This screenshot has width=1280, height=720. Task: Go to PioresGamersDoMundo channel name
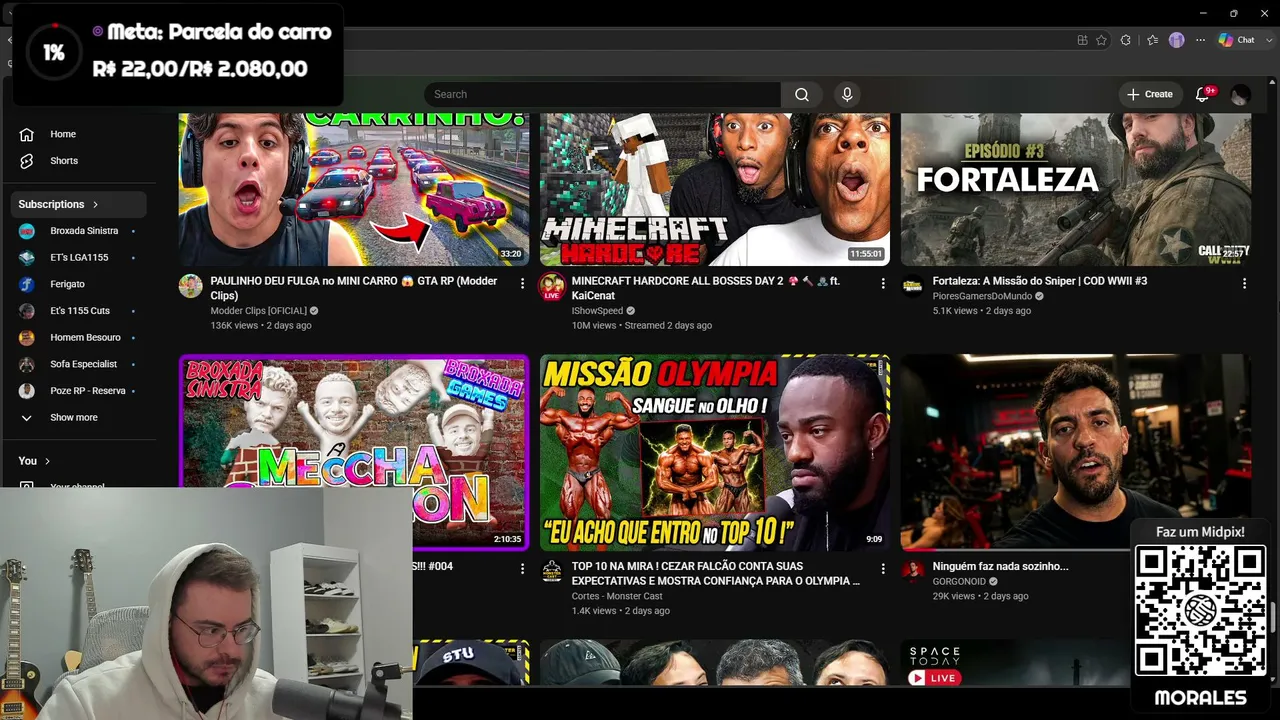tap(982, 296)
